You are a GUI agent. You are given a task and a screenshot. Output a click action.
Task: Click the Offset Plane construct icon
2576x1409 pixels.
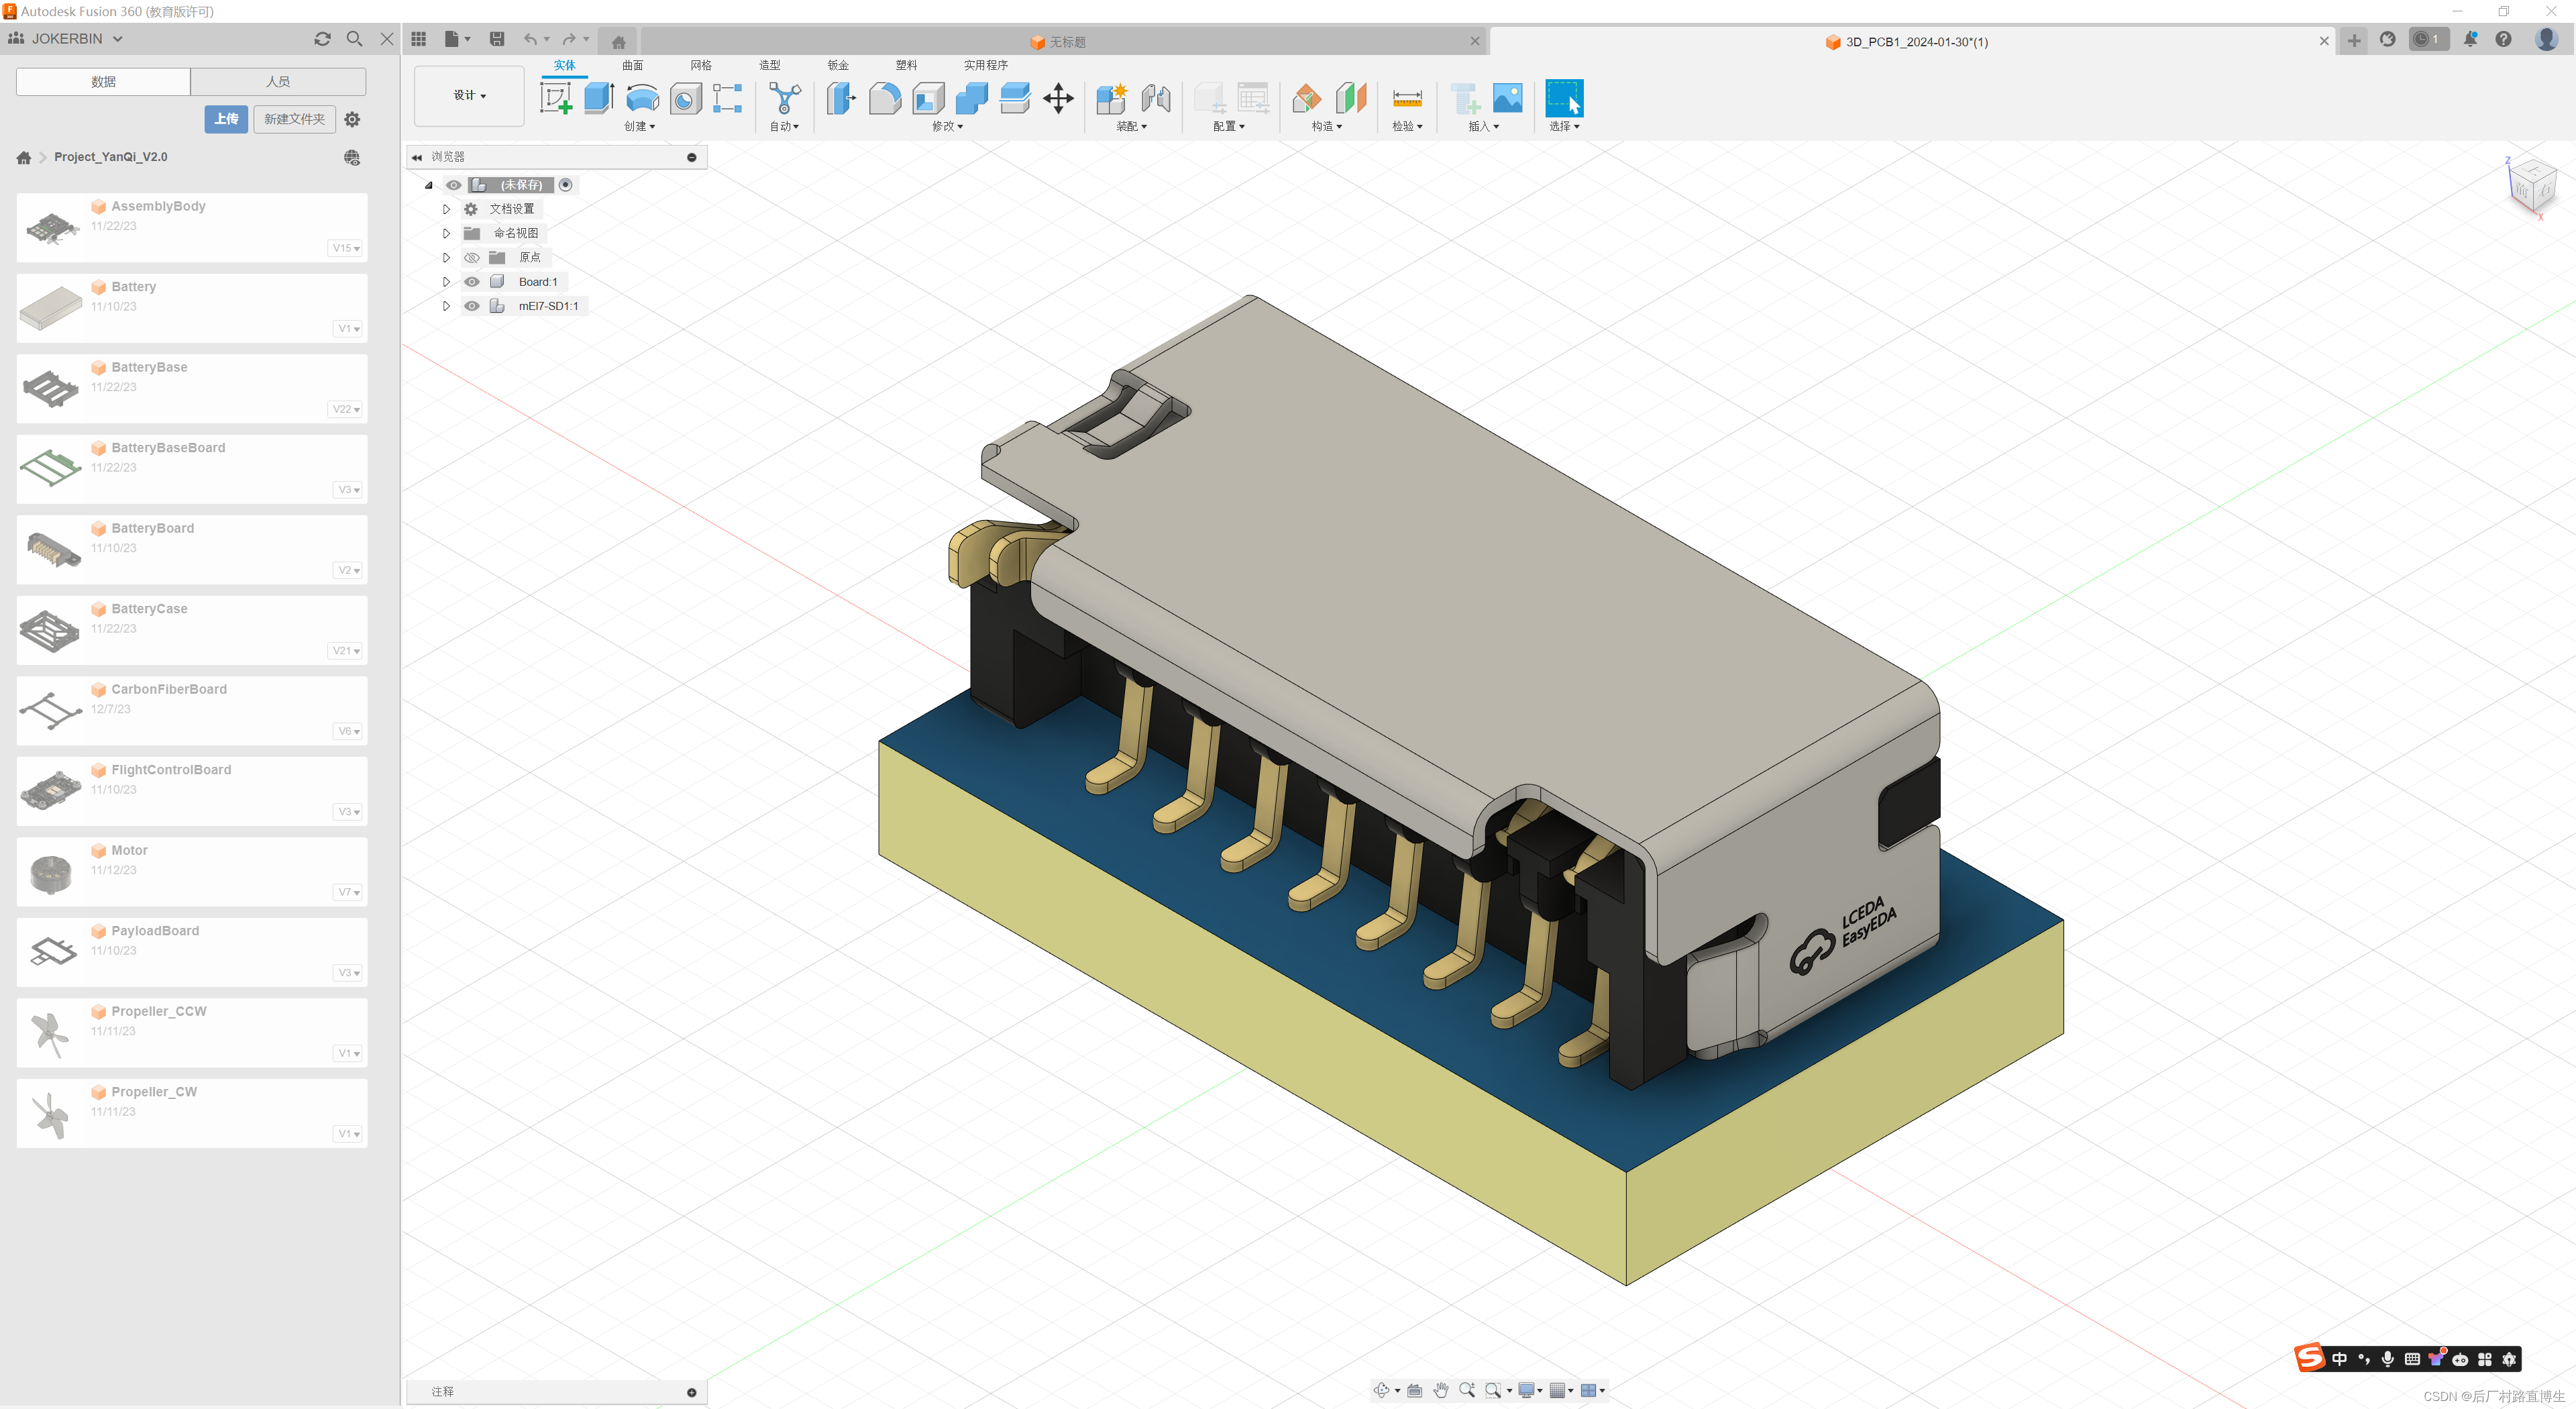click(1307, 98)
